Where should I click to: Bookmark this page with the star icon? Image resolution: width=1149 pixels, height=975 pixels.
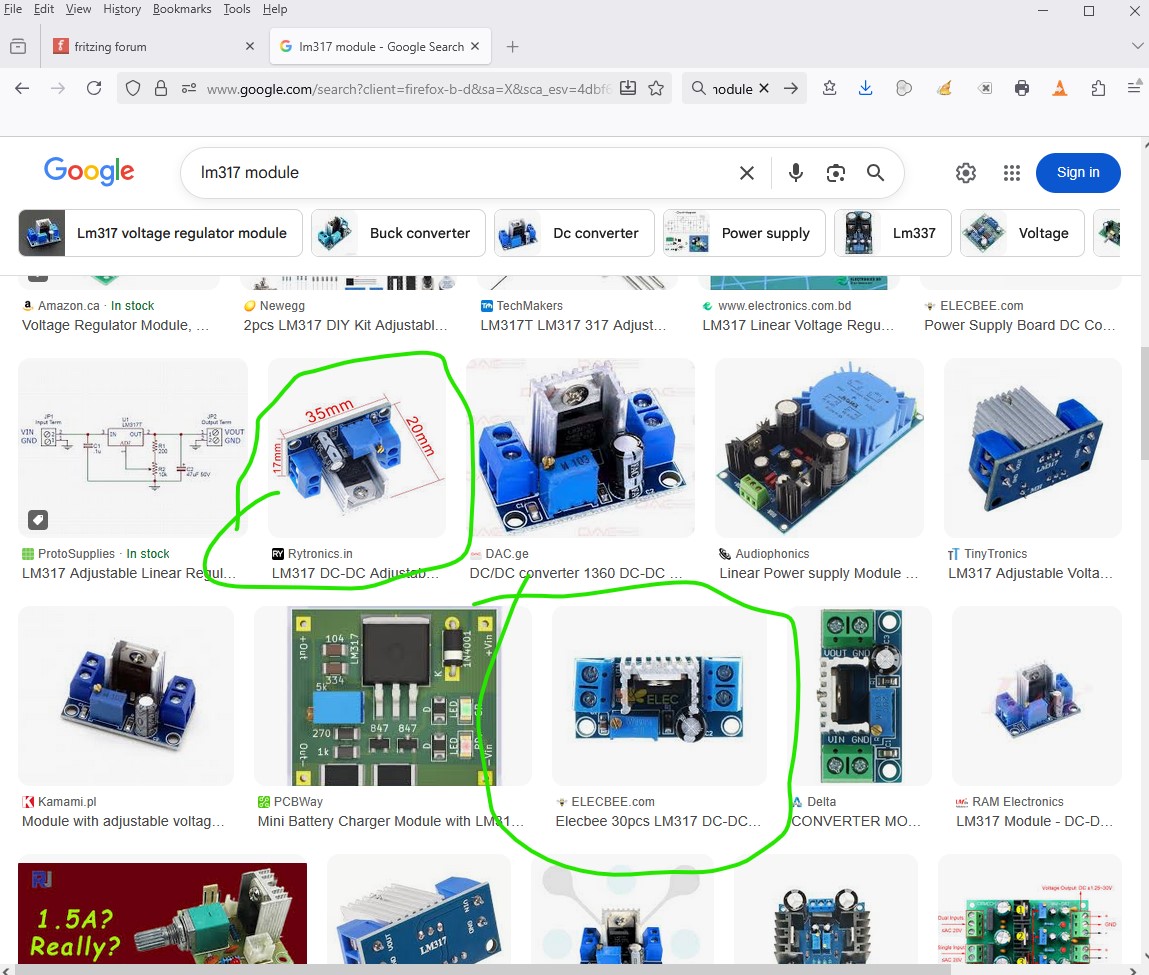point(656,88)
